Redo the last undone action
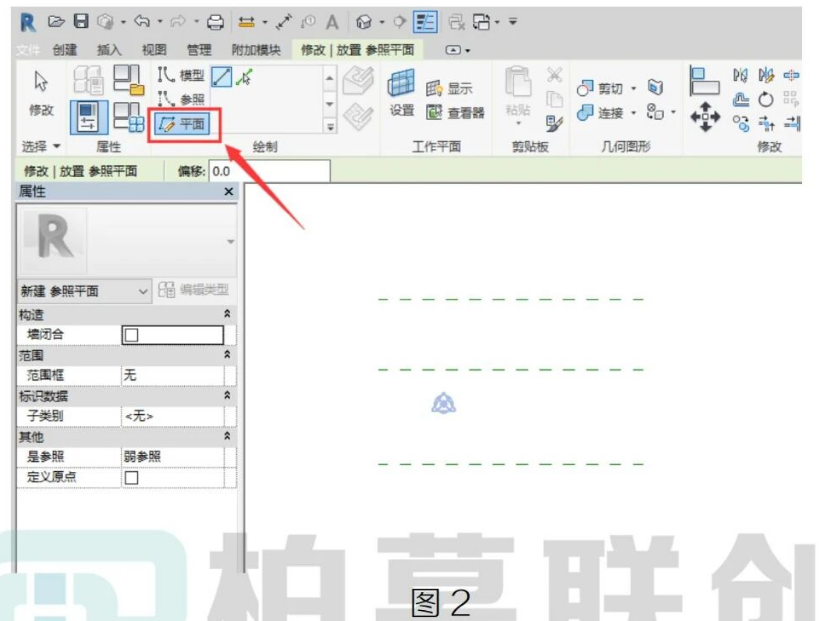Screen dimensions: 819x621 point(178,21)
